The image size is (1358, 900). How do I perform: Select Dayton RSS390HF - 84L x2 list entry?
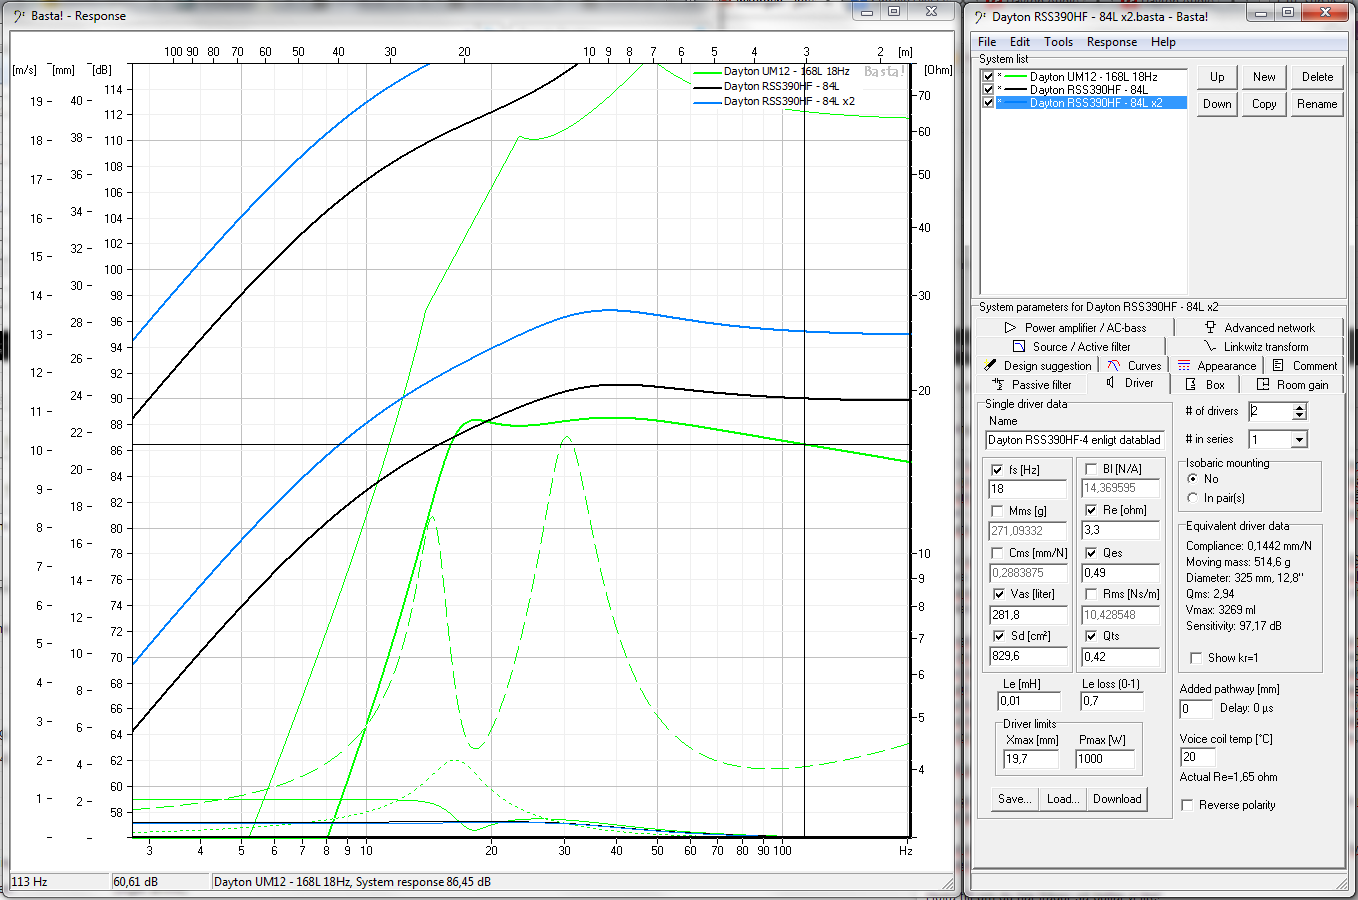[x=1096, y=102]
